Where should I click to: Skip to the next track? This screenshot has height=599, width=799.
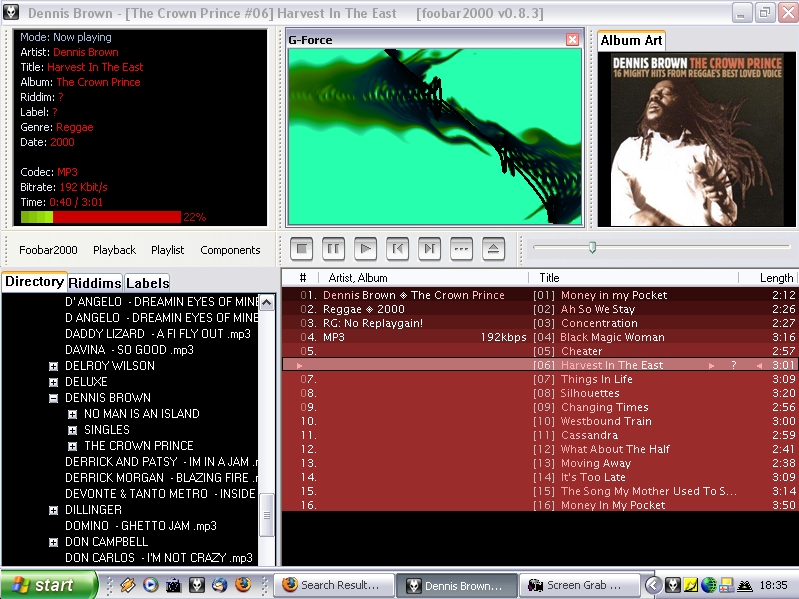(430, 249)
